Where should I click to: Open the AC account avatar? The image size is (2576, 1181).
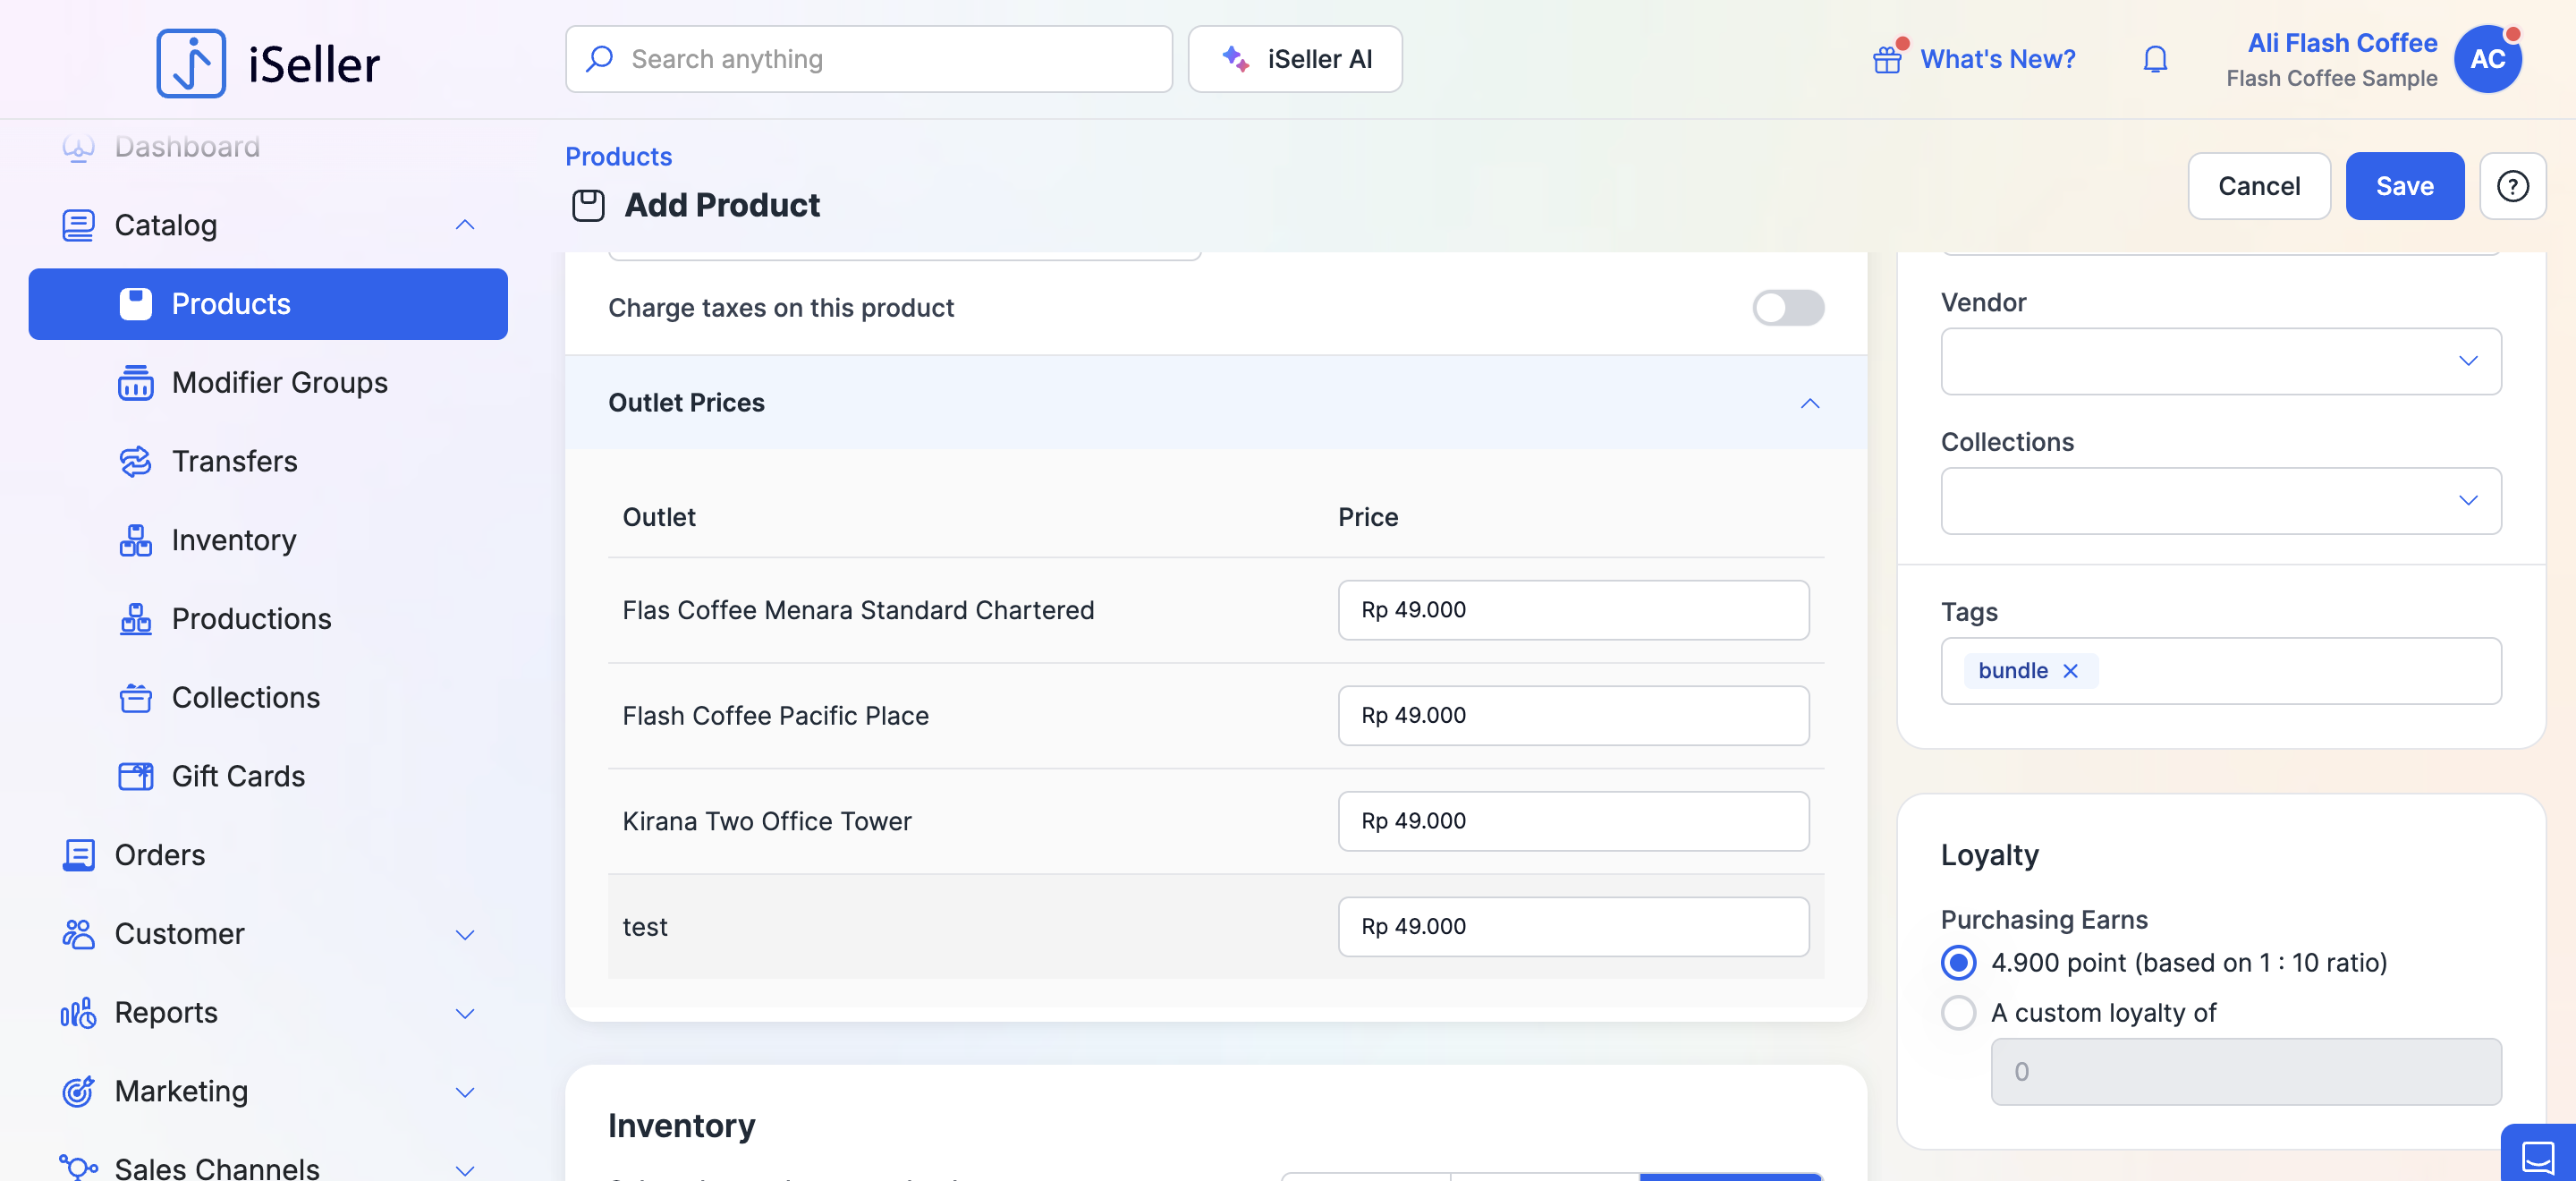pyautogui.click(x=2487, y=59)
